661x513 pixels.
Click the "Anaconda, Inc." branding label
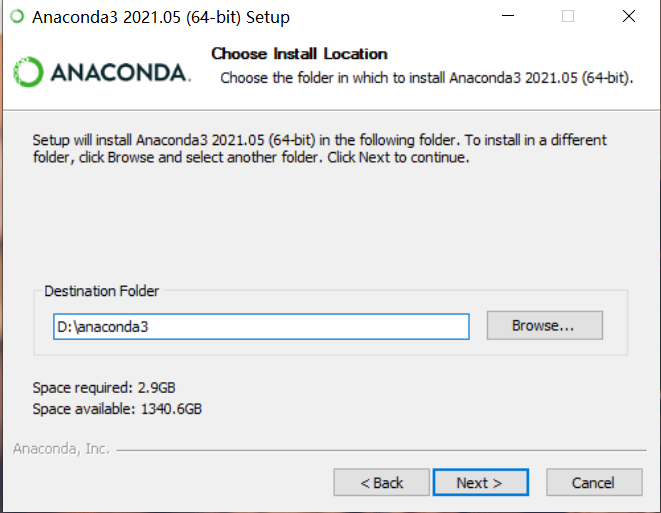point(61,449)
